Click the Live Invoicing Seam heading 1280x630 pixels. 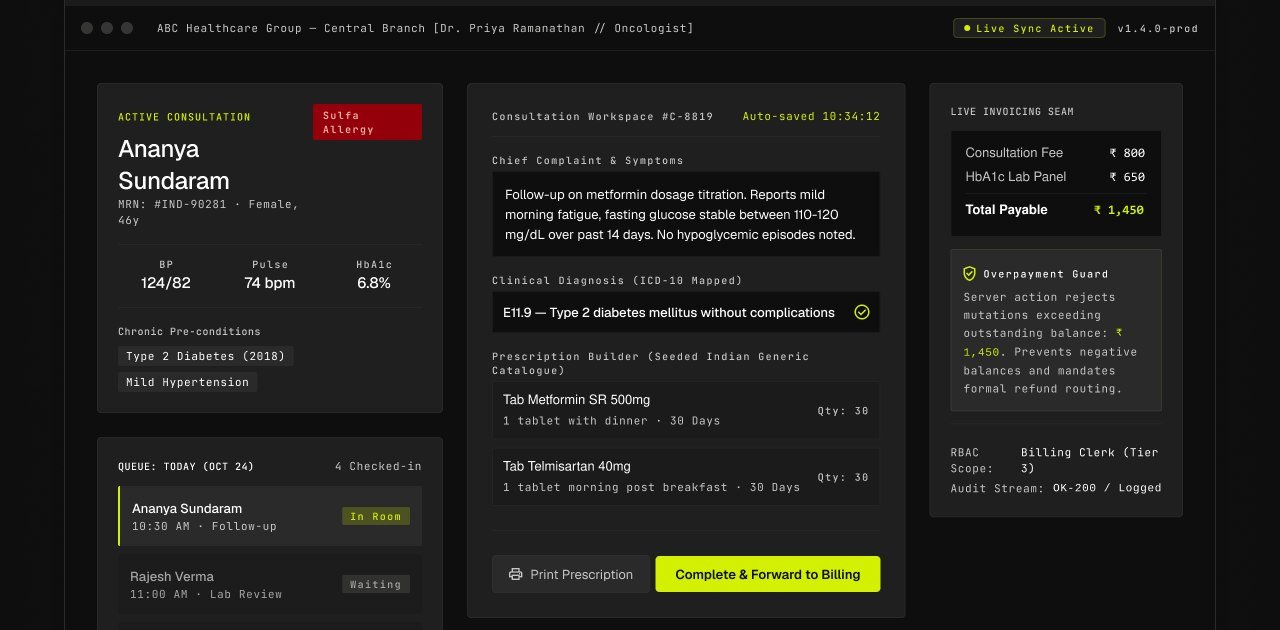tap(1012, 112)
